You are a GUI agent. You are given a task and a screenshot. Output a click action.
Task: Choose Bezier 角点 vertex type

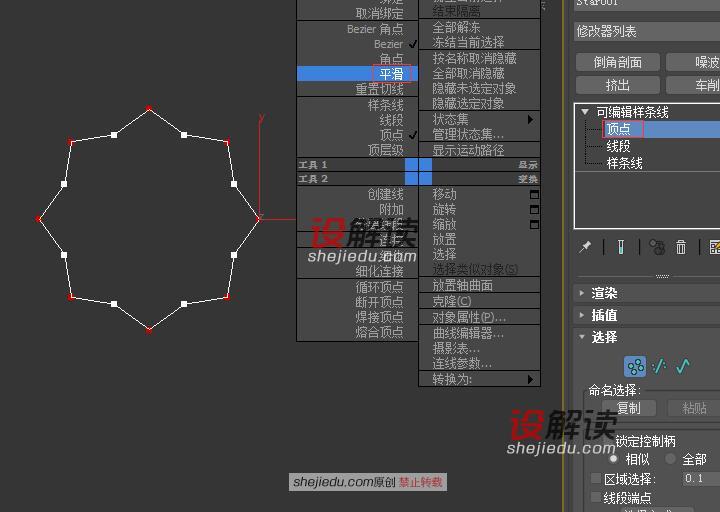[375, 29]
